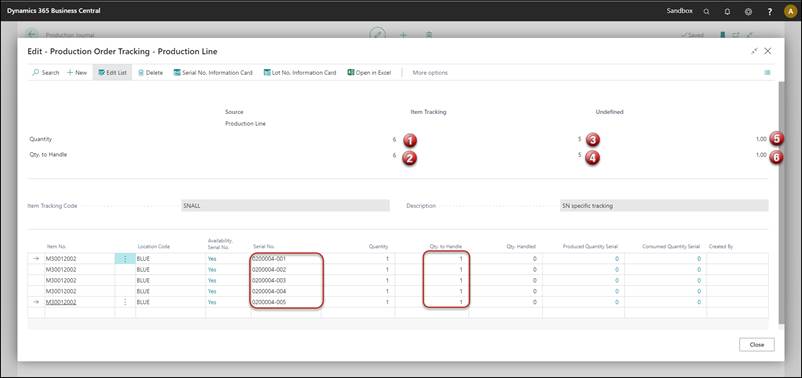The image size is (802, 378).
Task: Go back arrow in Production Journal page
Action: tap(32, 35)
